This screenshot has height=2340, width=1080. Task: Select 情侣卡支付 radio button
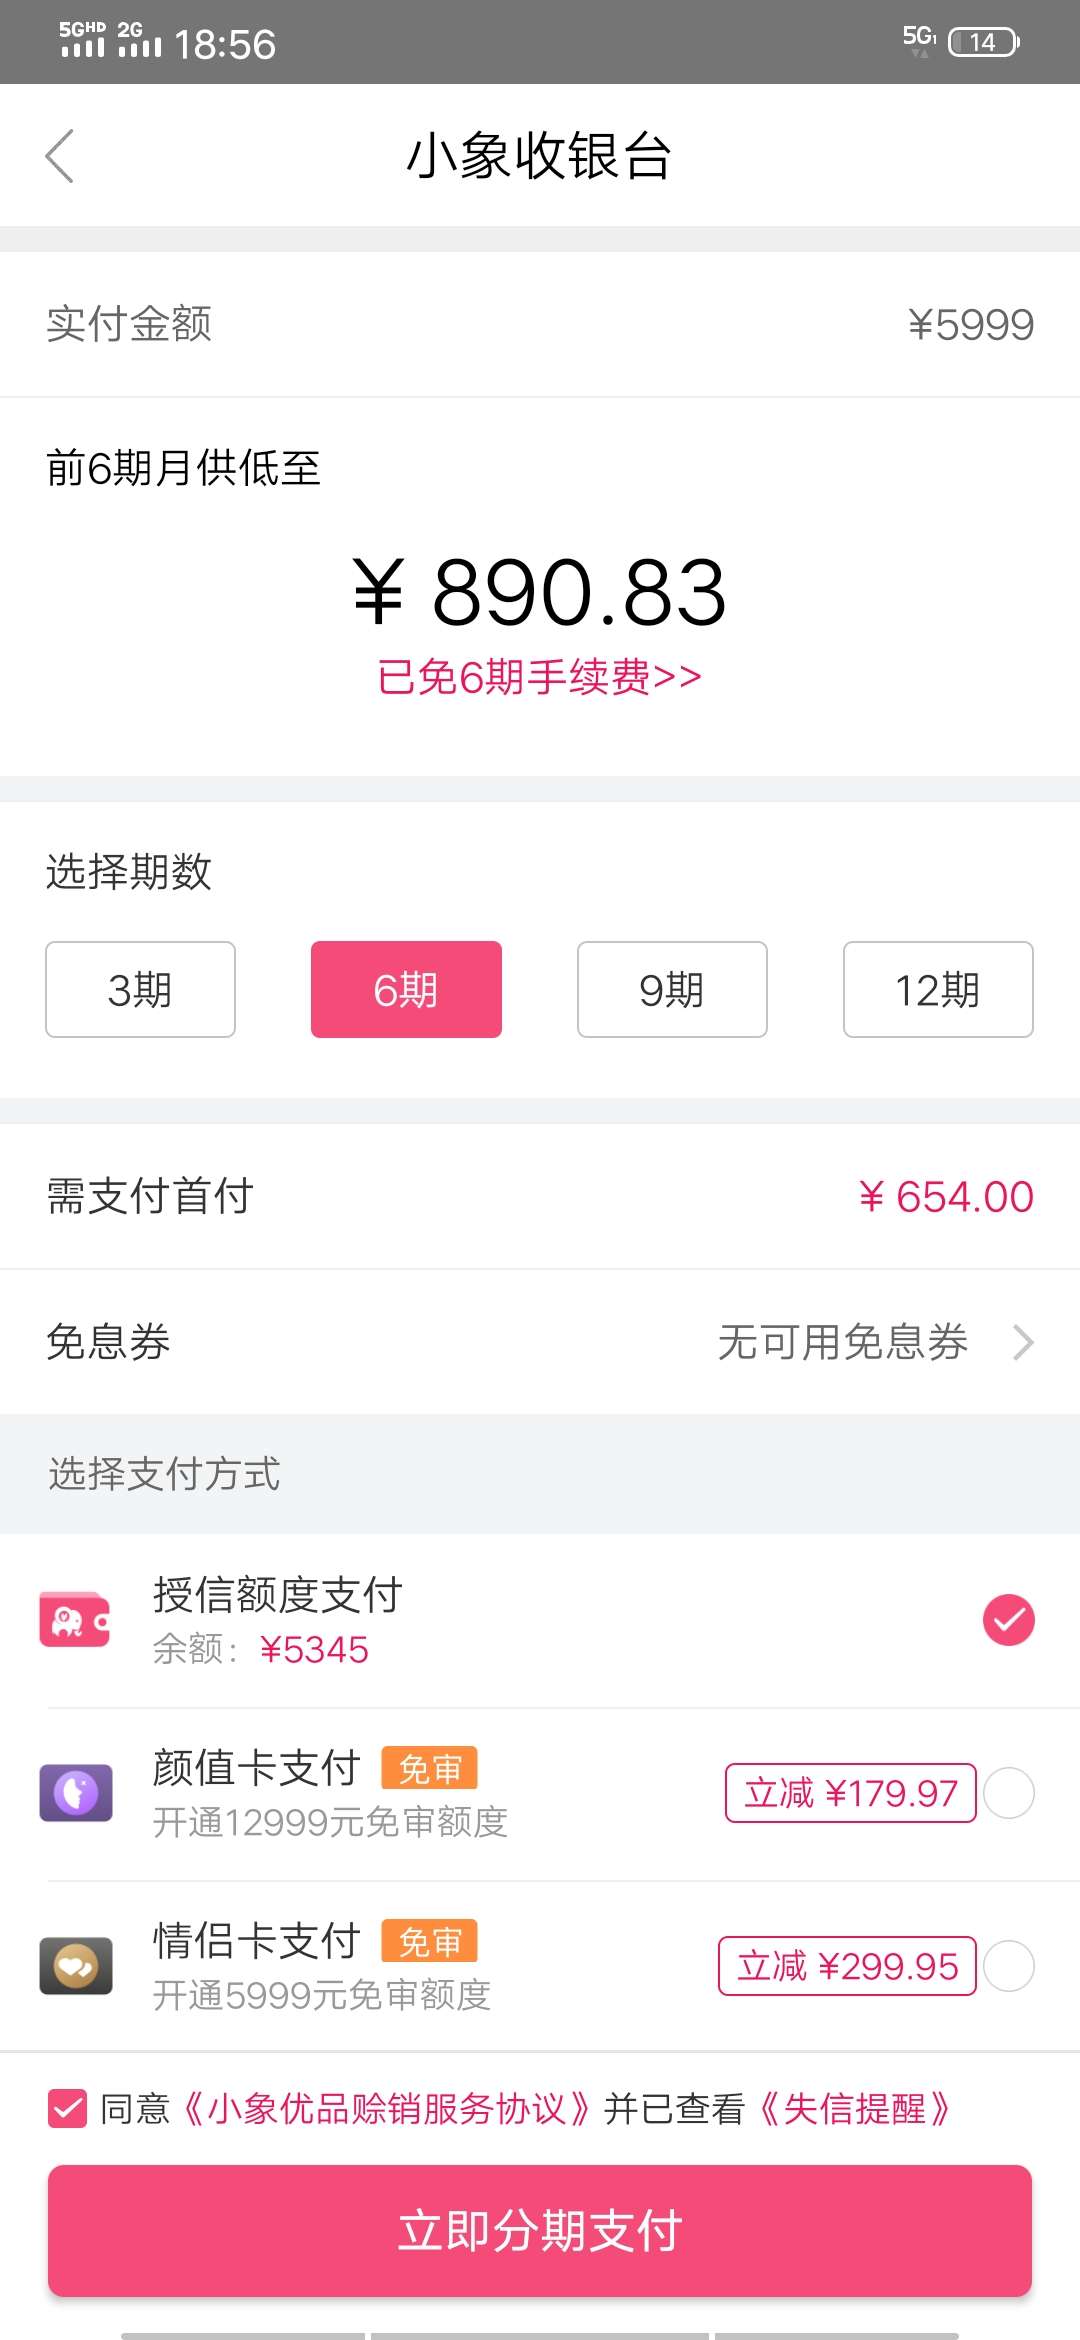pos(1008,1966)
